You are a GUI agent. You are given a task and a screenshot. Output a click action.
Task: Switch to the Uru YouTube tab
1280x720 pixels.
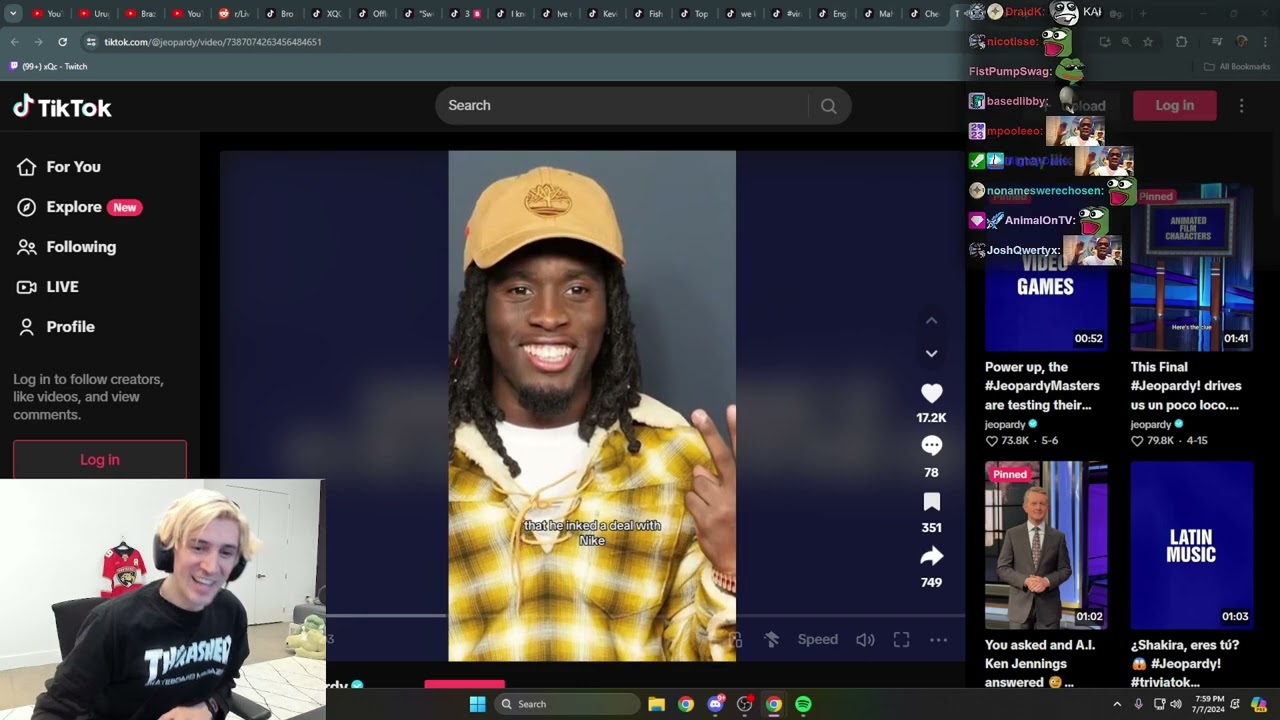click(x=95, y=14)
